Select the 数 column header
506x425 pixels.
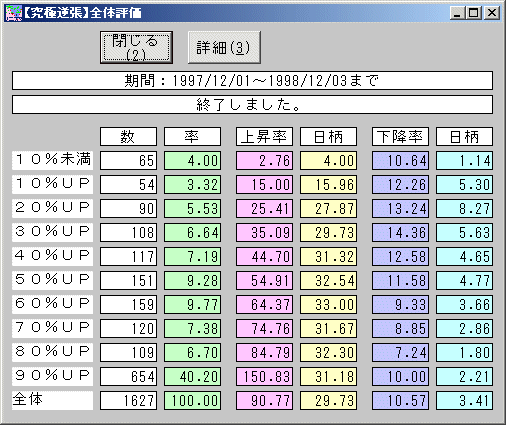128,136
